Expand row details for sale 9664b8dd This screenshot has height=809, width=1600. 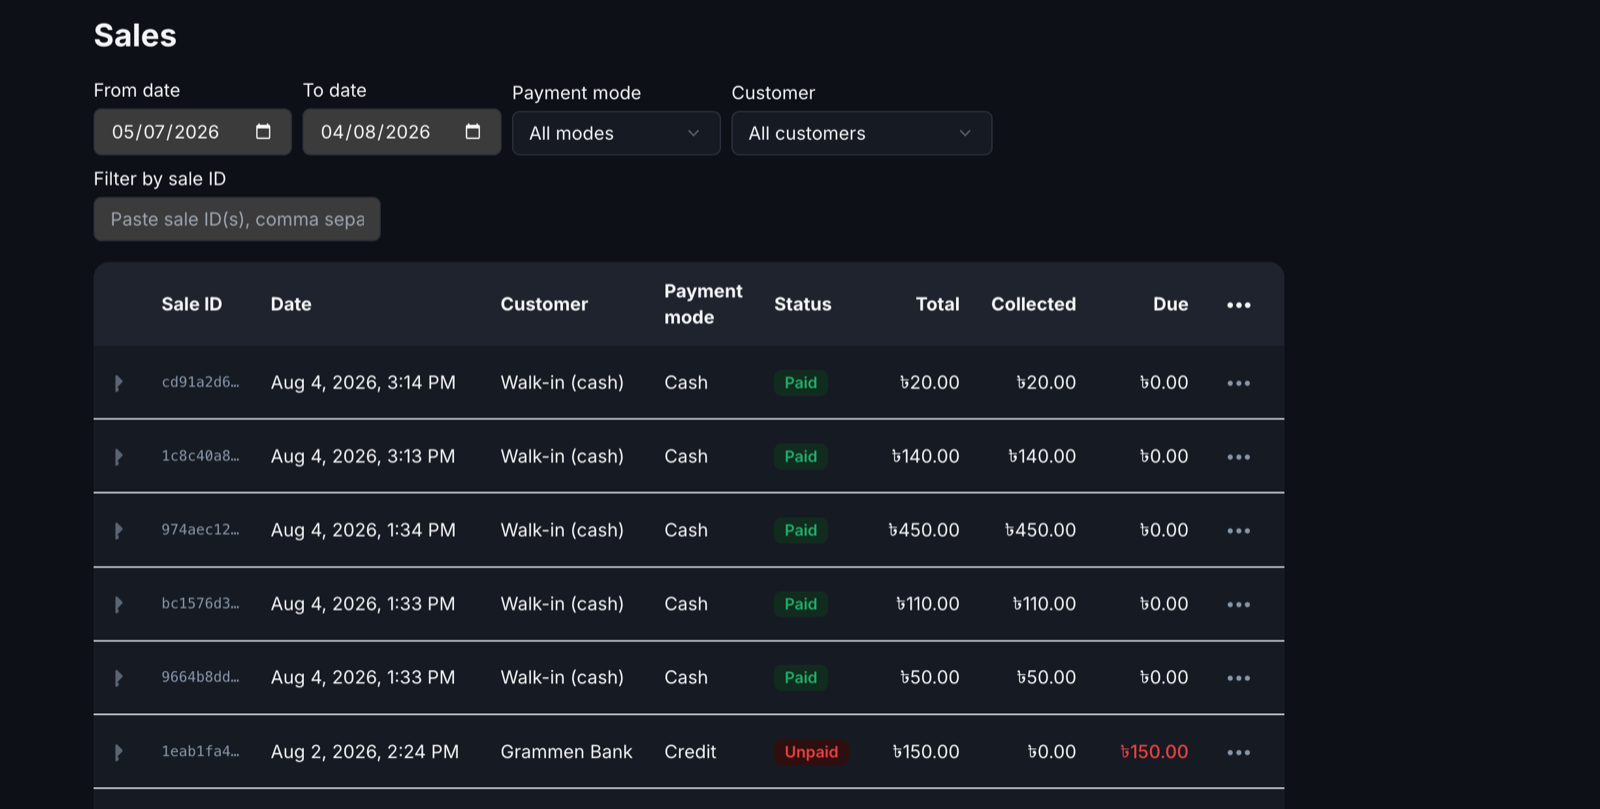pyautogui.click(x=118, y=678)
